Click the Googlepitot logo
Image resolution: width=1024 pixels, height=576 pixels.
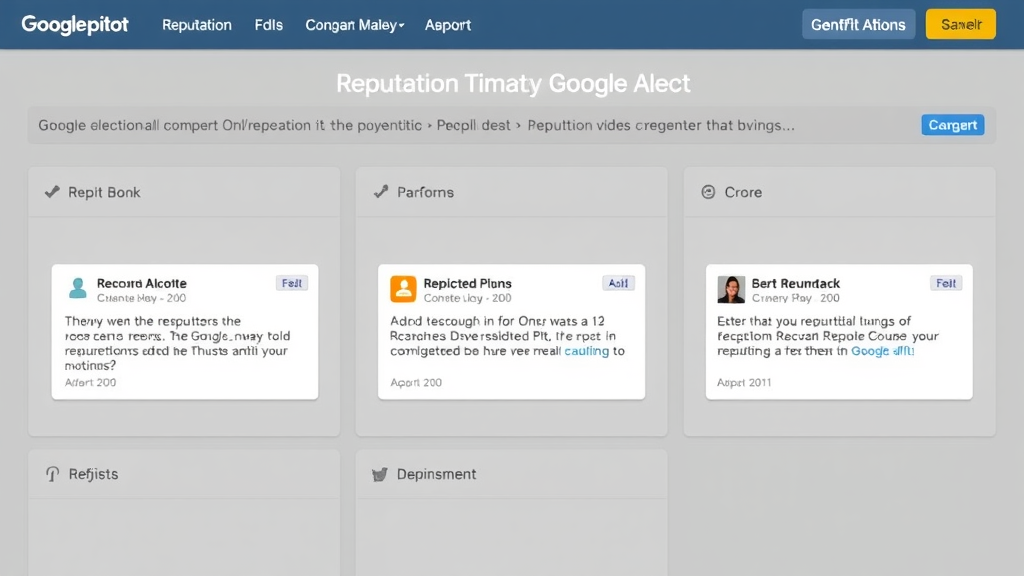[75, 25]
